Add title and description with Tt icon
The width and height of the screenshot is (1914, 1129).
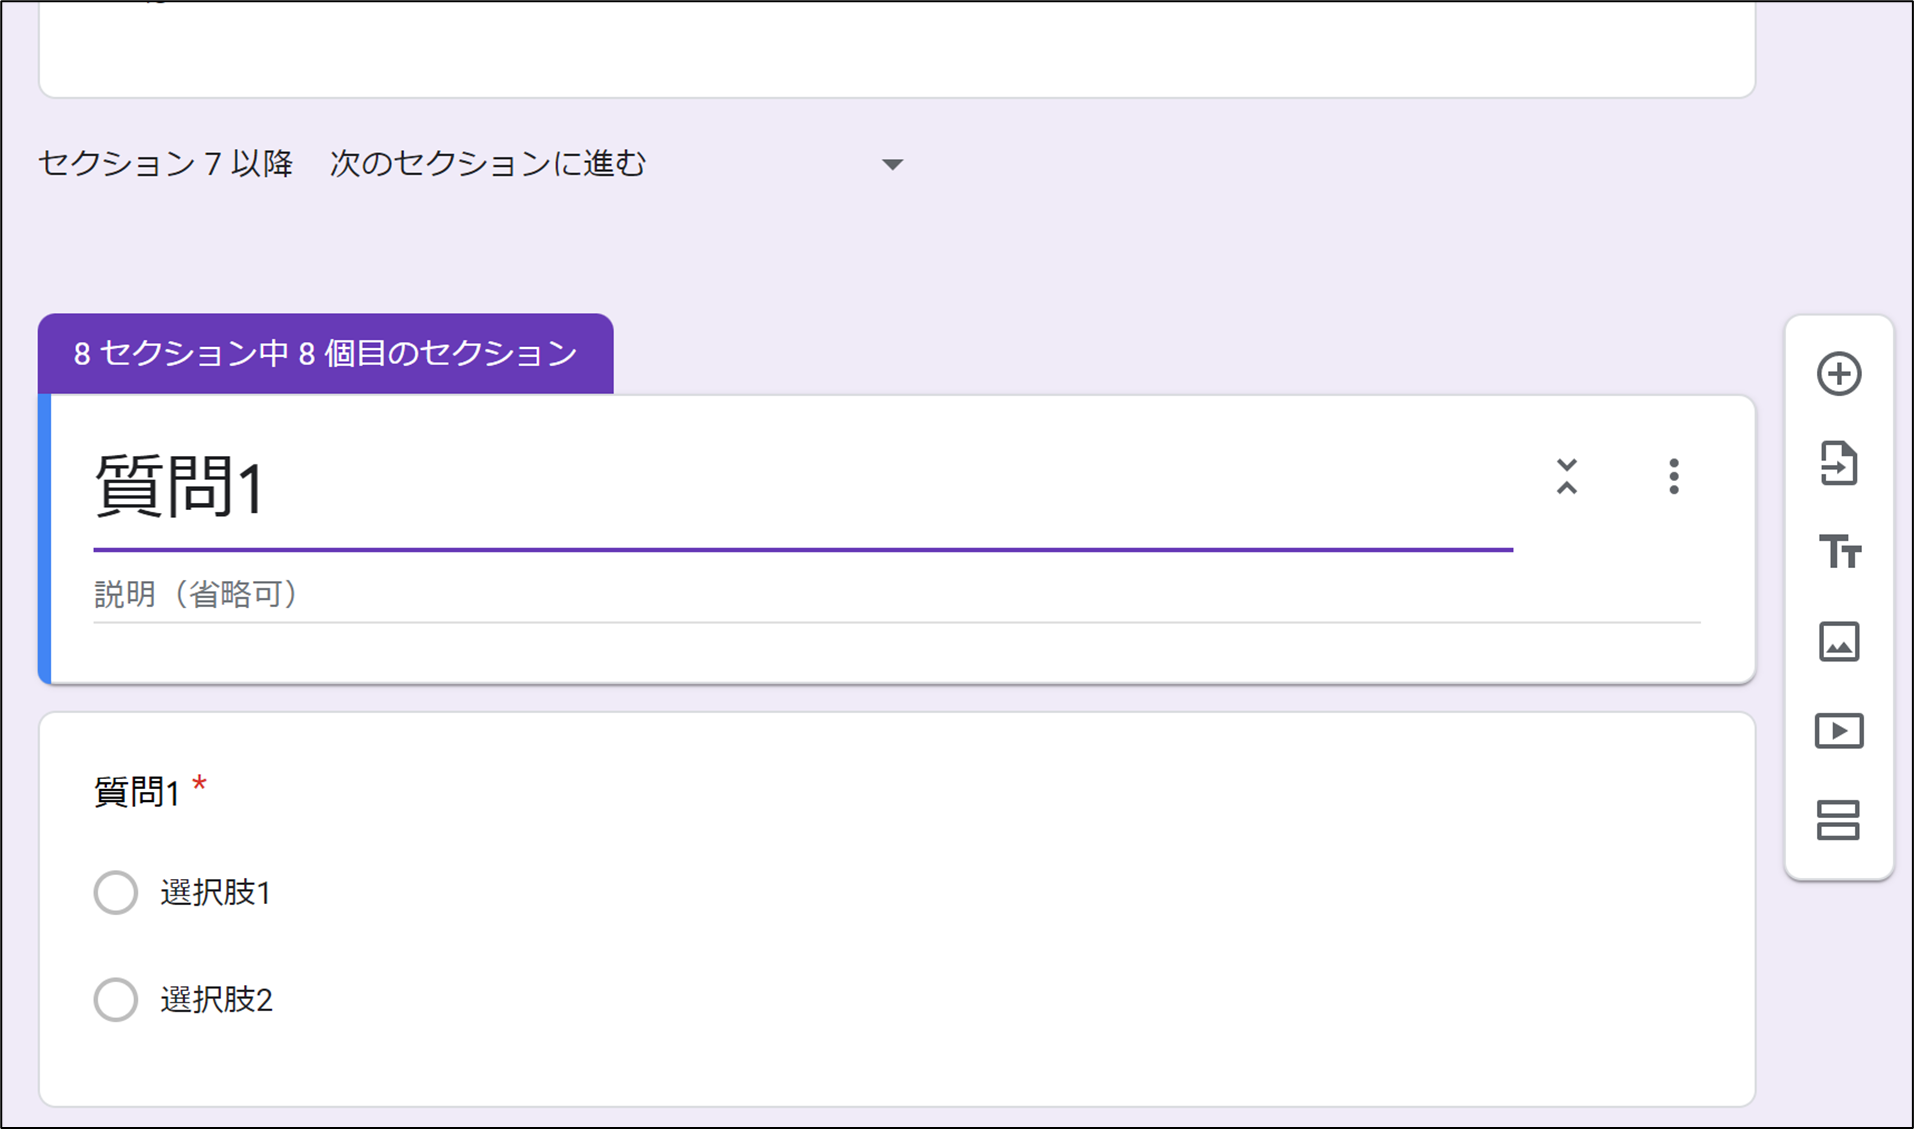click(x=1838, y=551)
